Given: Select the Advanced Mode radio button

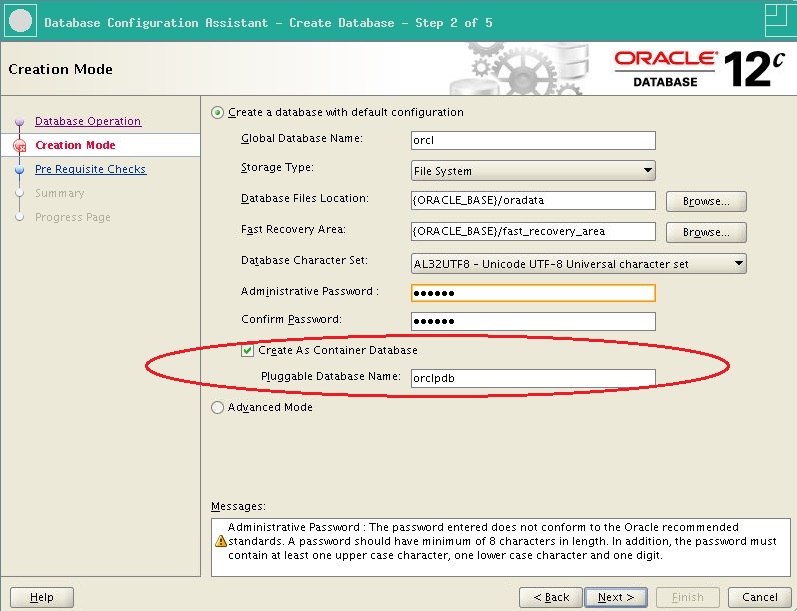Looking at the screenshot, I should click(x=217, y=408).
